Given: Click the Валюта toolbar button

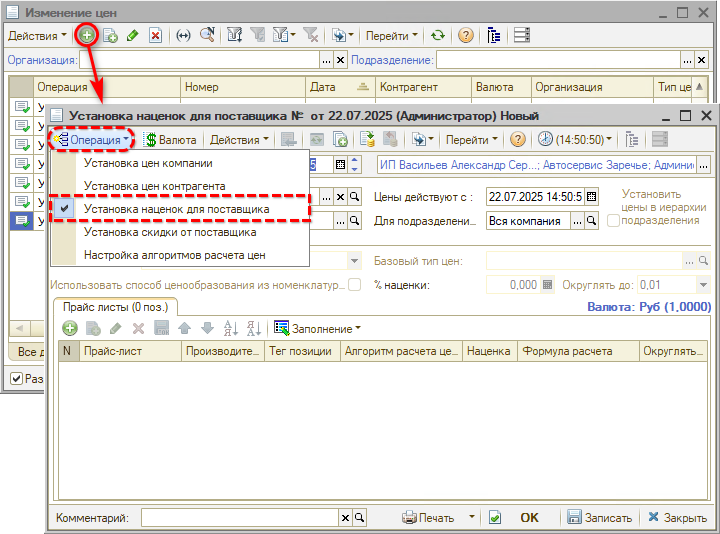Looking at the screenshot, I should click(x=171, y=139).
